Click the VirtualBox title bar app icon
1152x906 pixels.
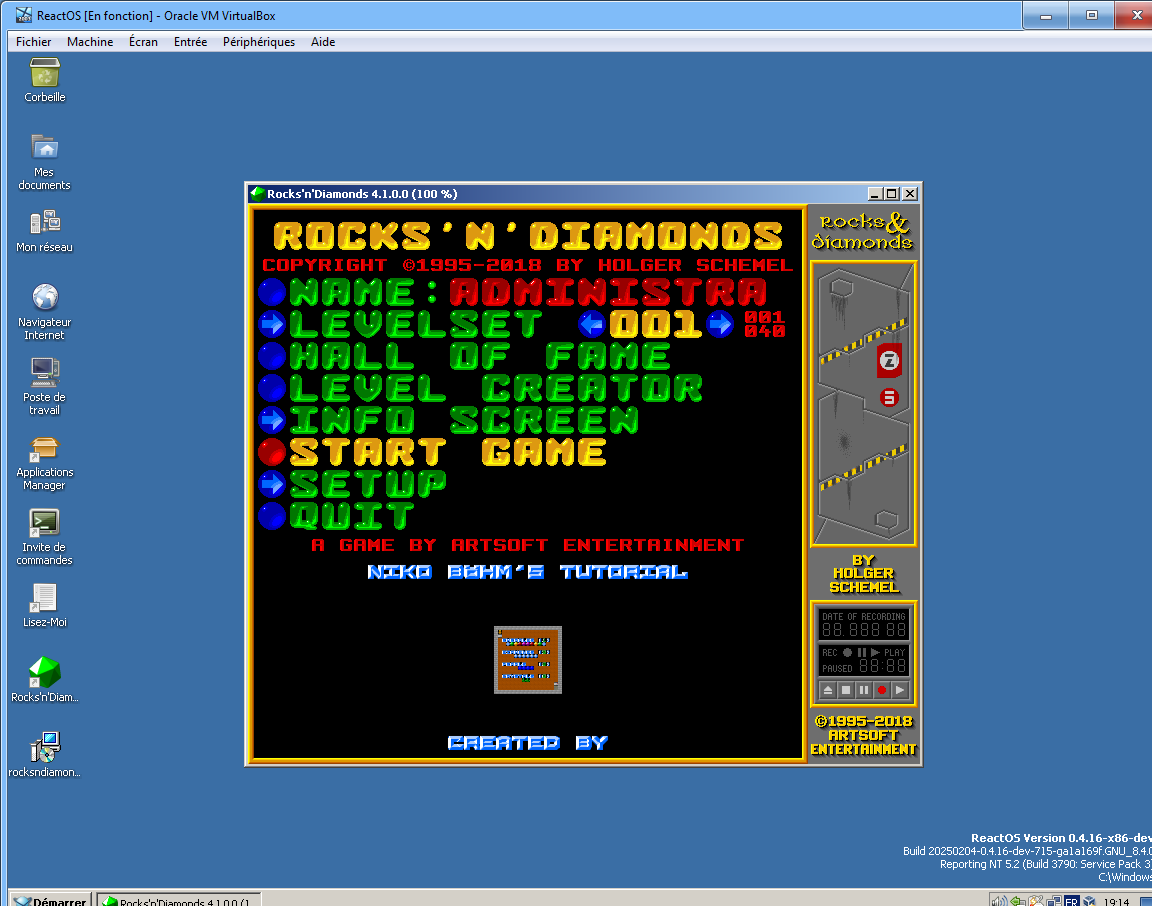click(x=24, y=15)
